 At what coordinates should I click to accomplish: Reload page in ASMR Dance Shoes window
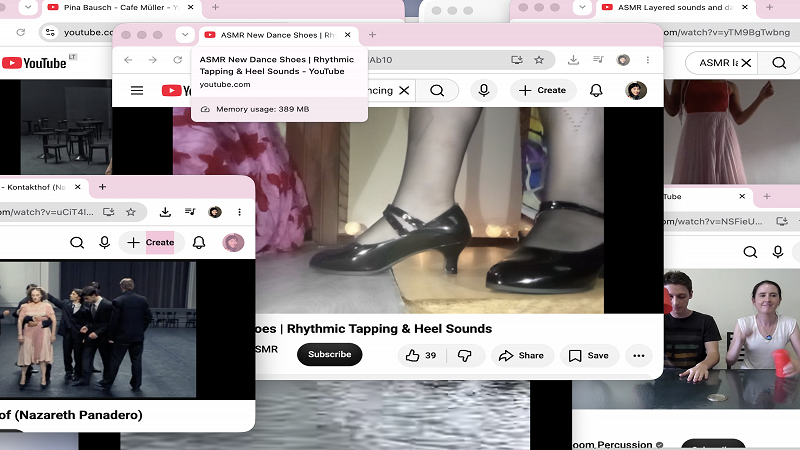click(178, 60)
